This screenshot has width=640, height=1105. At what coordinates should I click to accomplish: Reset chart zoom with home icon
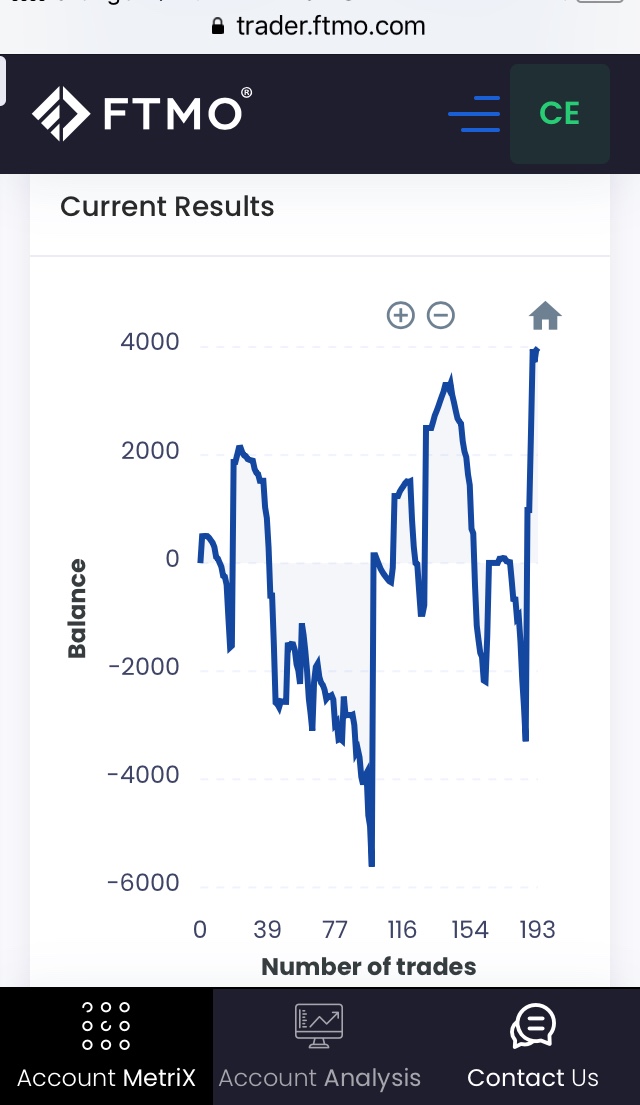tap(545, 317)
